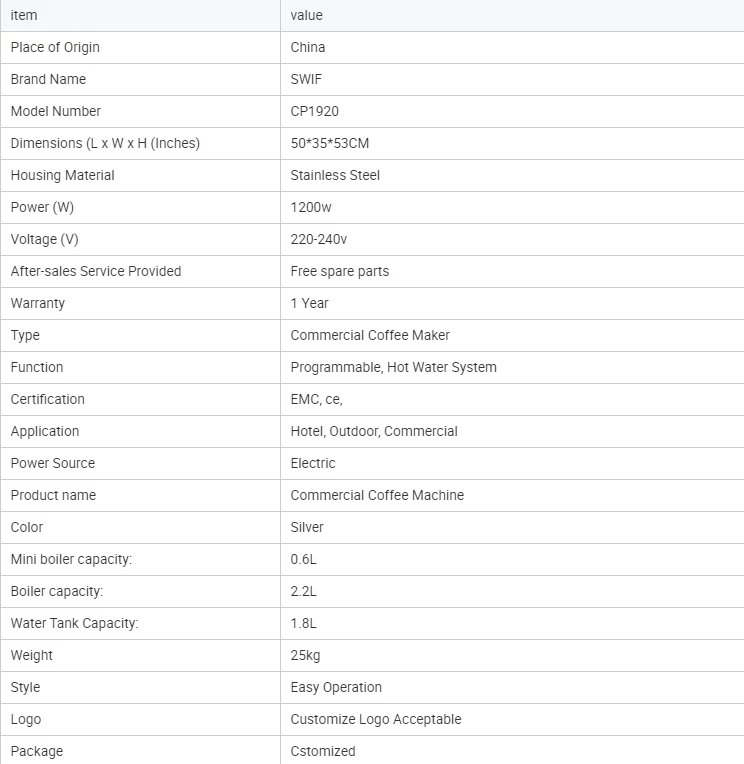Screen dimensions: 744x764
Task: Click the 'item' column header
Action: [23, 15]
